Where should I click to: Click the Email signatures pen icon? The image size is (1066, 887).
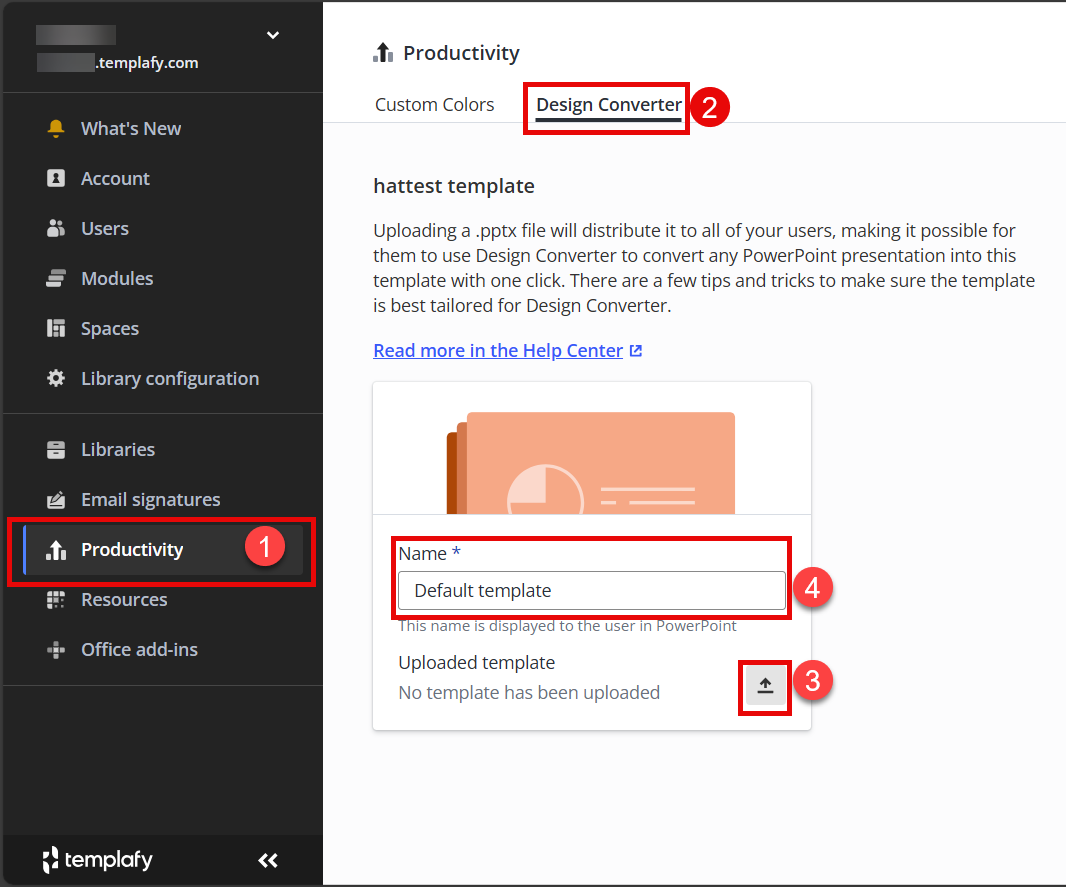[56, 500]
